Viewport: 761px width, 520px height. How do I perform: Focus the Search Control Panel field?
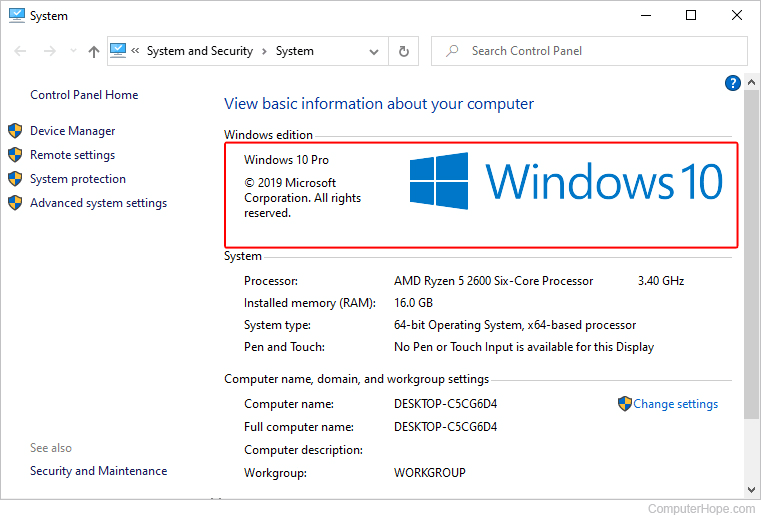tap(589, 51)
